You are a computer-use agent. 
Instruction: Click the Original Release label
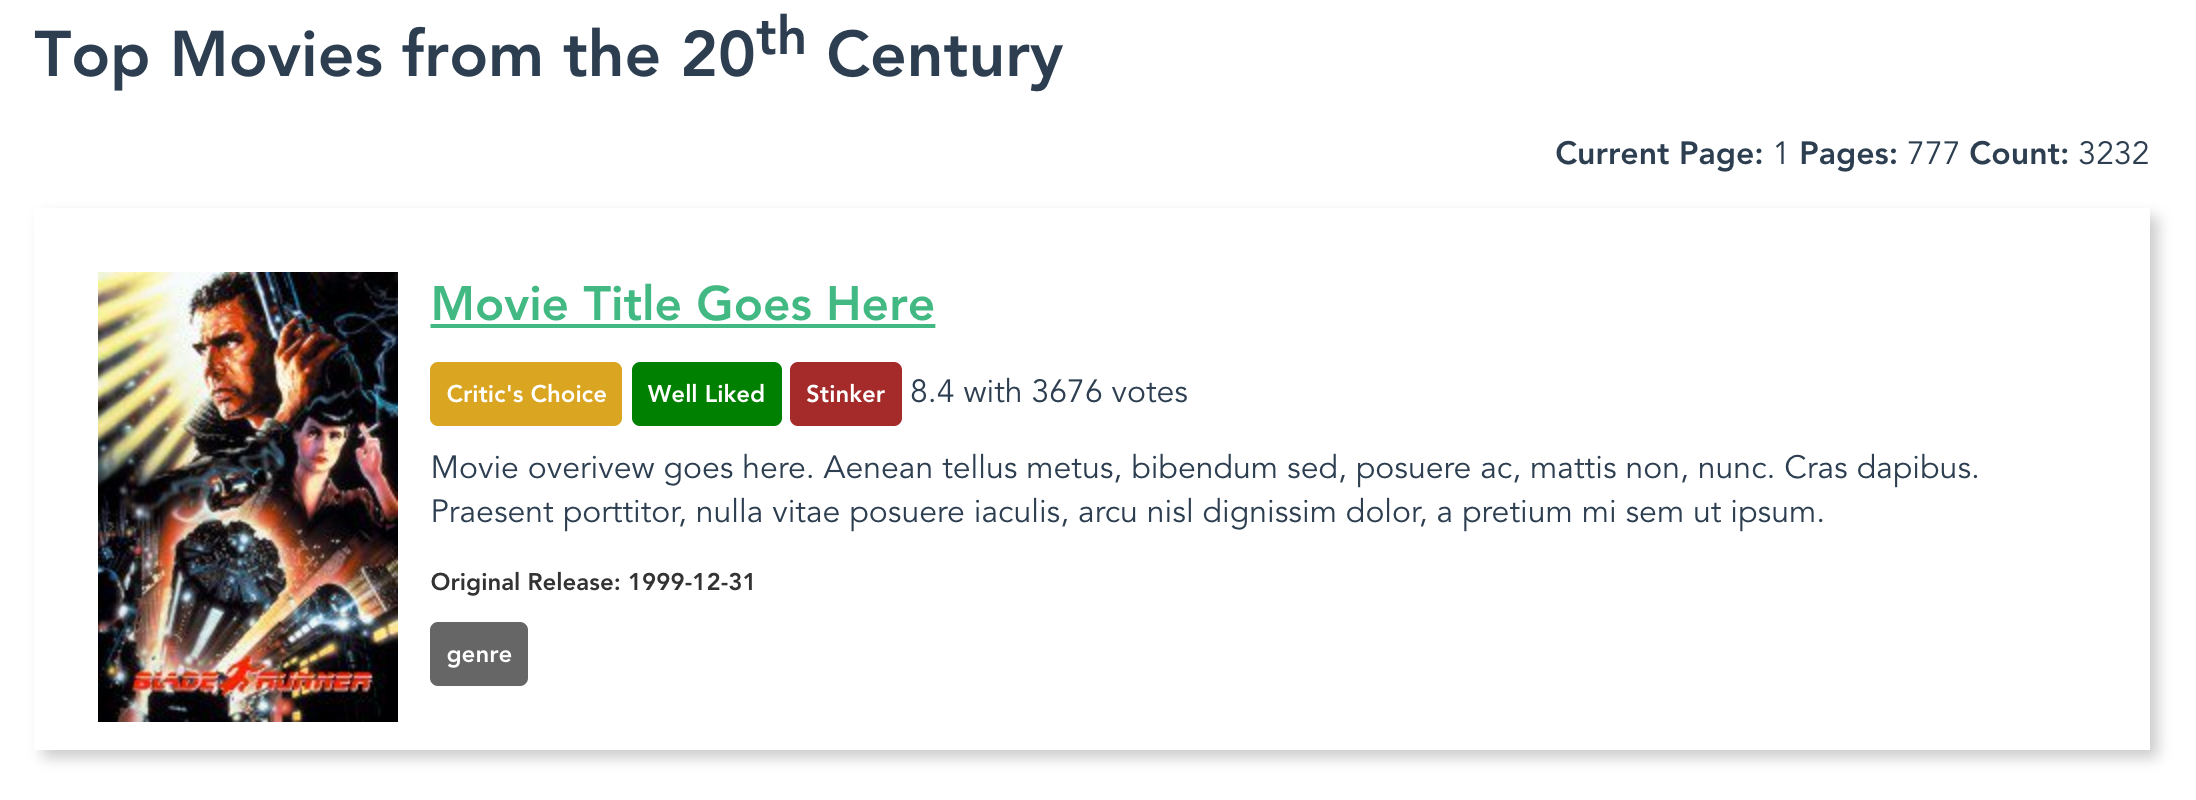525,582
